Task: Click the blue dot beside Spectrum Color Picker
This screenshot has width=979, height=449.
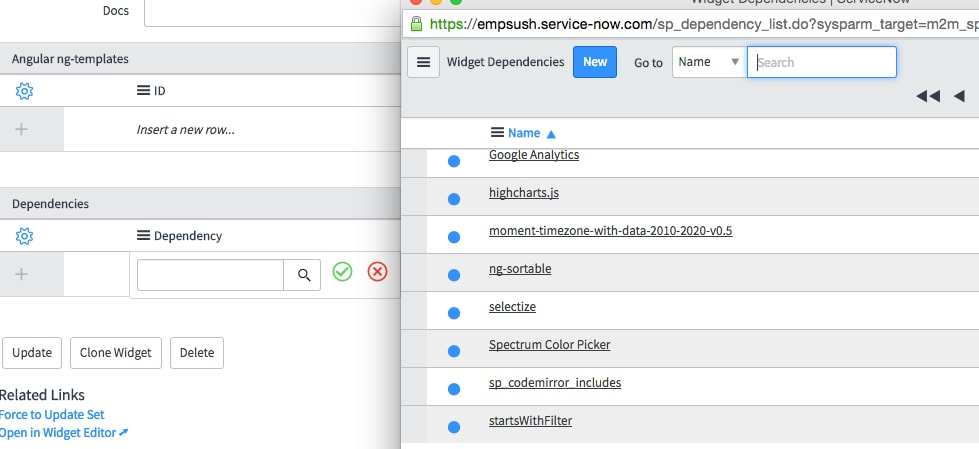Action: coord(454,352)
